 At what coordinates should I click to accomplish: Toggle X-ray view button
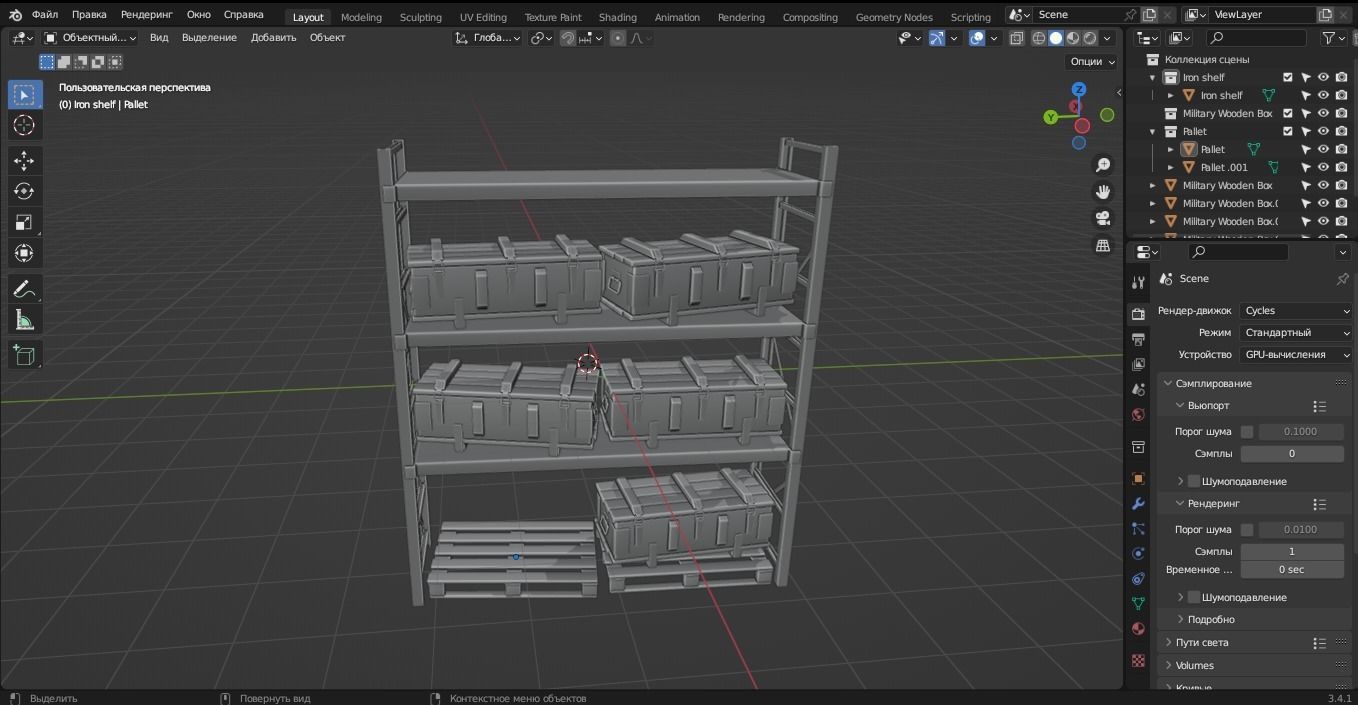(1017, 38)
